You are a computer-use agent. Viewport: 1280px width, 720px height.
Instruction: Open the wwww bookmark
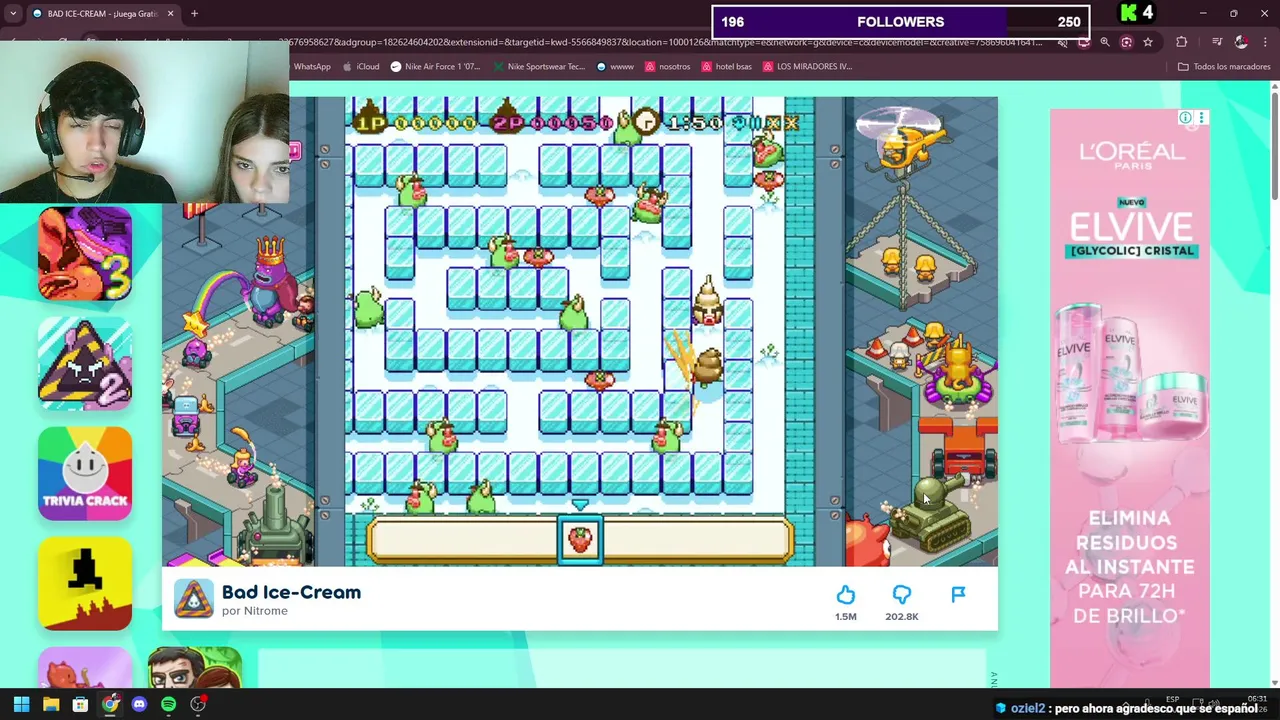(x=615, y=67)
